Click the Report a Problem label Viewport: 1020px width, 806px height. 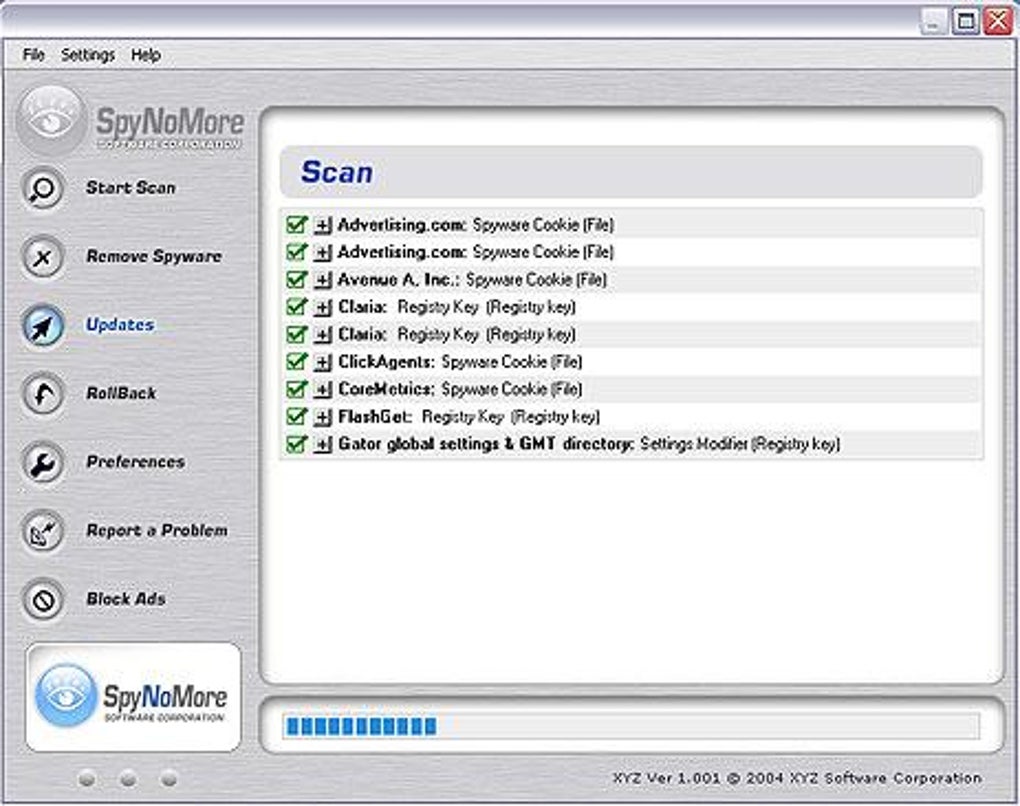157,530
